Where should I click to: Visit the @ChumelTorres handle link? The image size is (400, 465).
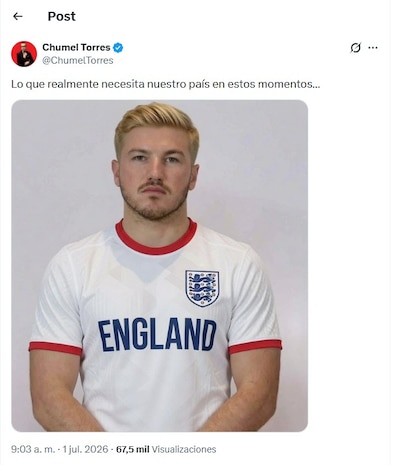coord(78,60)
